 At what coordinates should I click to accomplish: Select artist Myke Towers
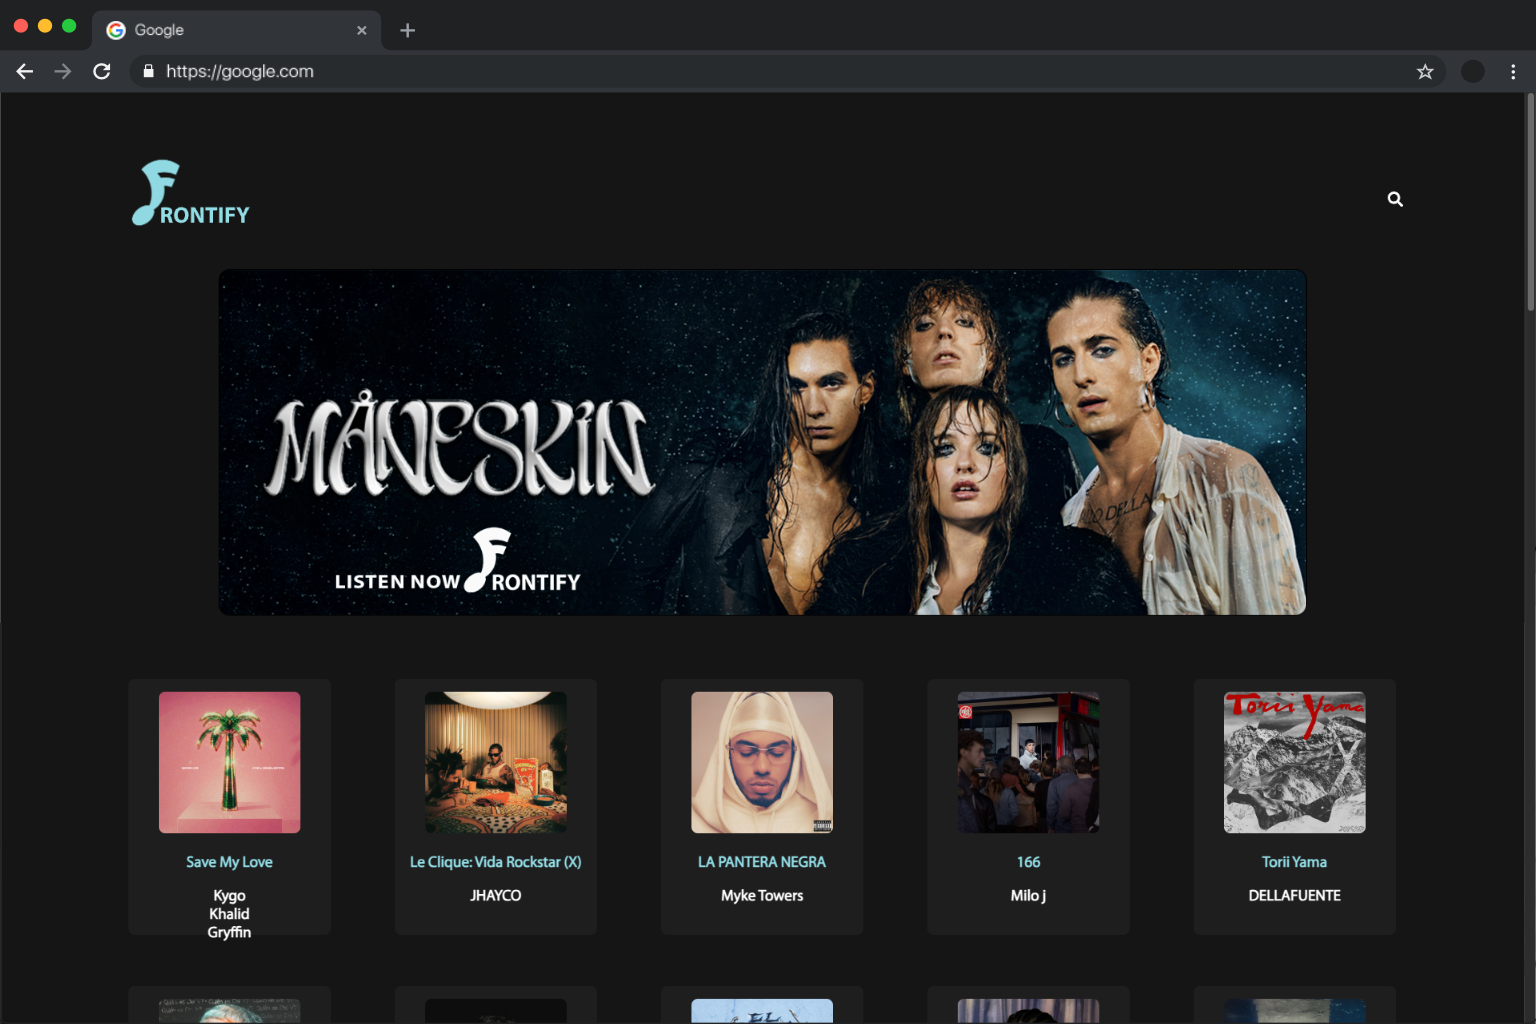[762, 895]
